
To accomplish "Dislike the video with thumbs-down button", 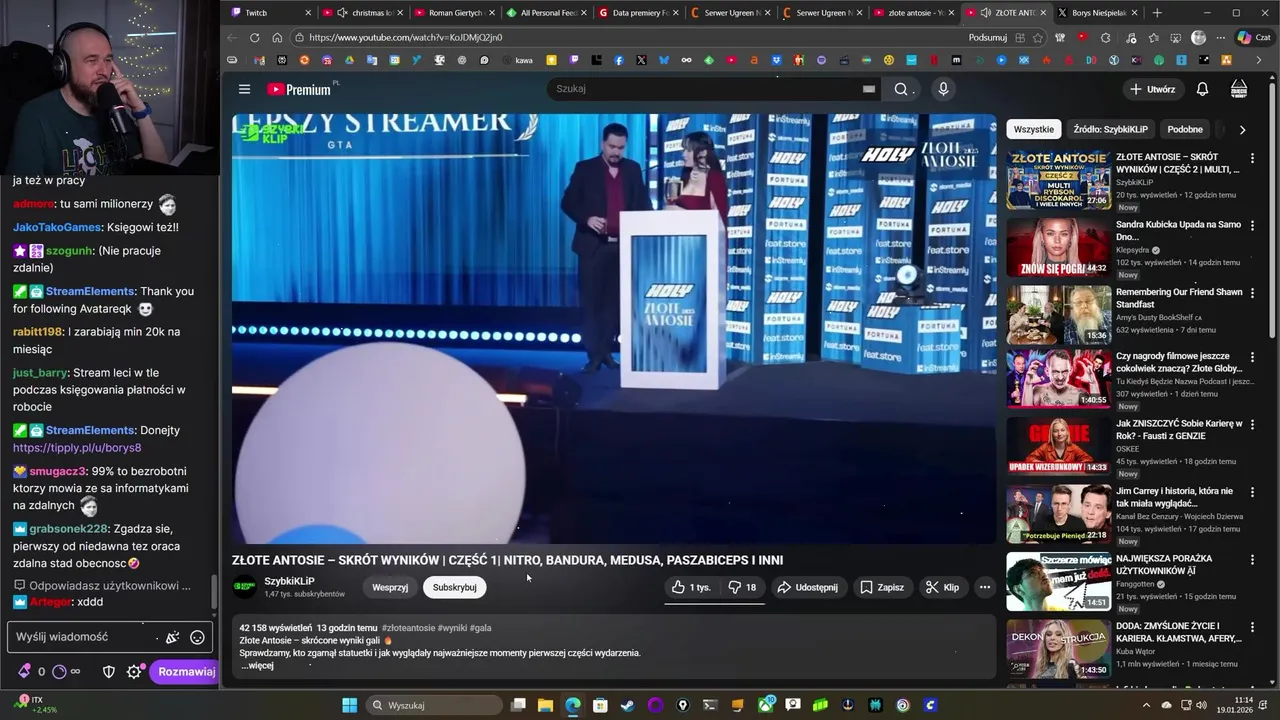I will pos(742,587).
